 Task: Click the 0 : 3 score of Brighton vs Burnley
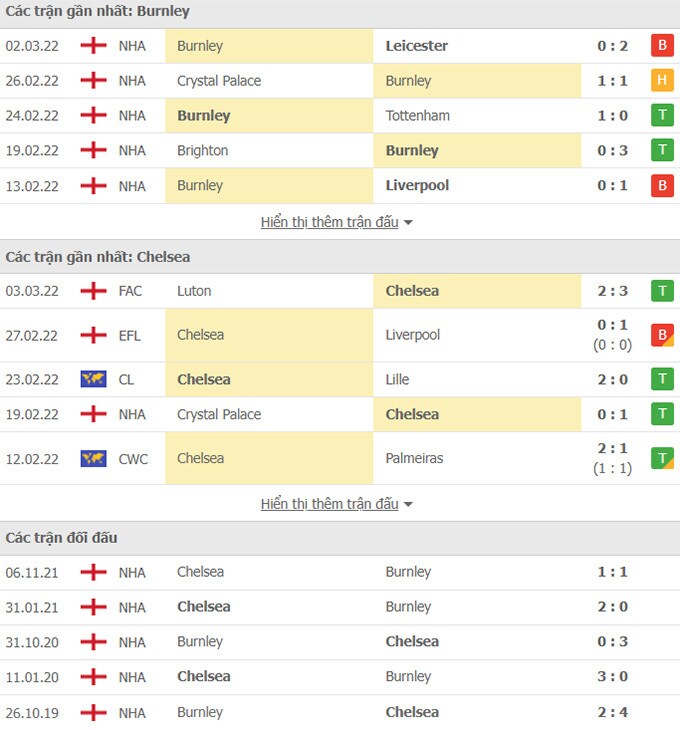[610, 150]
